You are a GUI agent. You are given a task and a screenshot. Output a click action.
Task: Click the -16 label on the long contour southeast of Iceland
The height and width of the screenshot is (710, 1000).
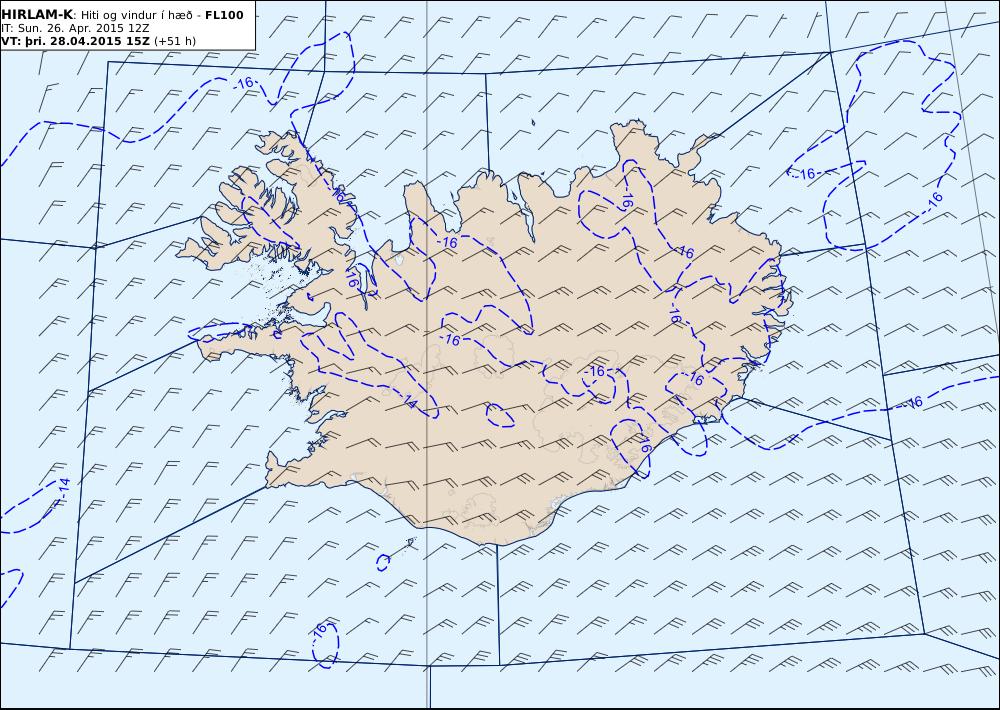coord(913,403)
